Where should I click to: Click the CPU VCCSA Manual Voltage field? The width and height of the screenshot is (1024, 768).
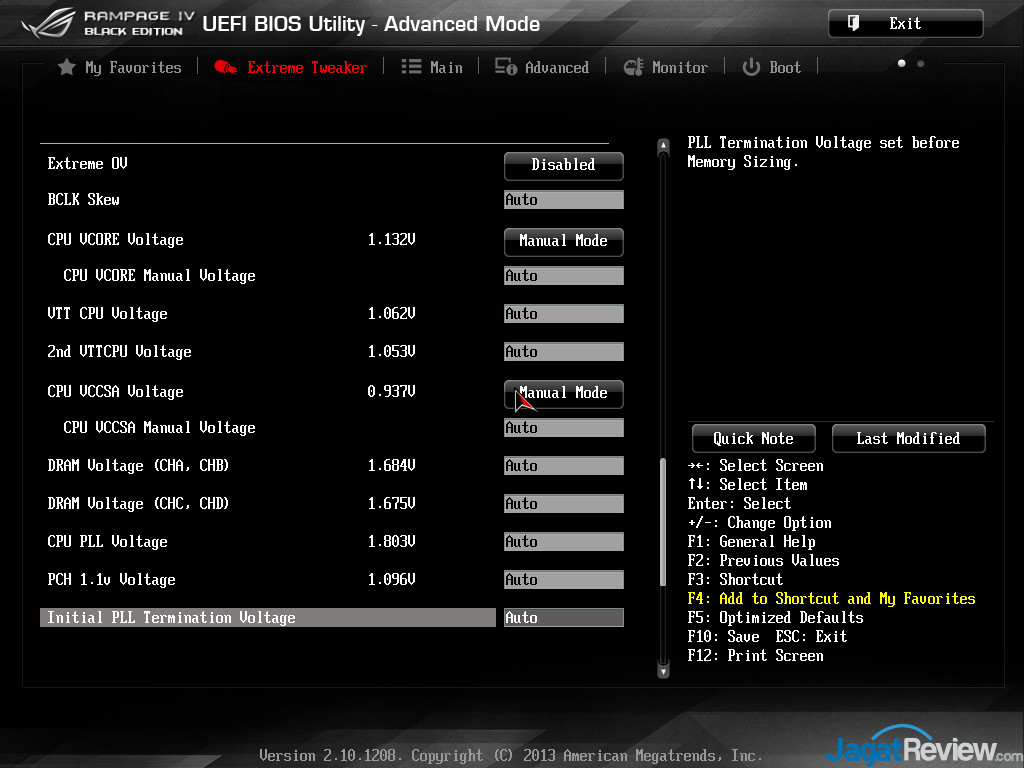(564, 428)
